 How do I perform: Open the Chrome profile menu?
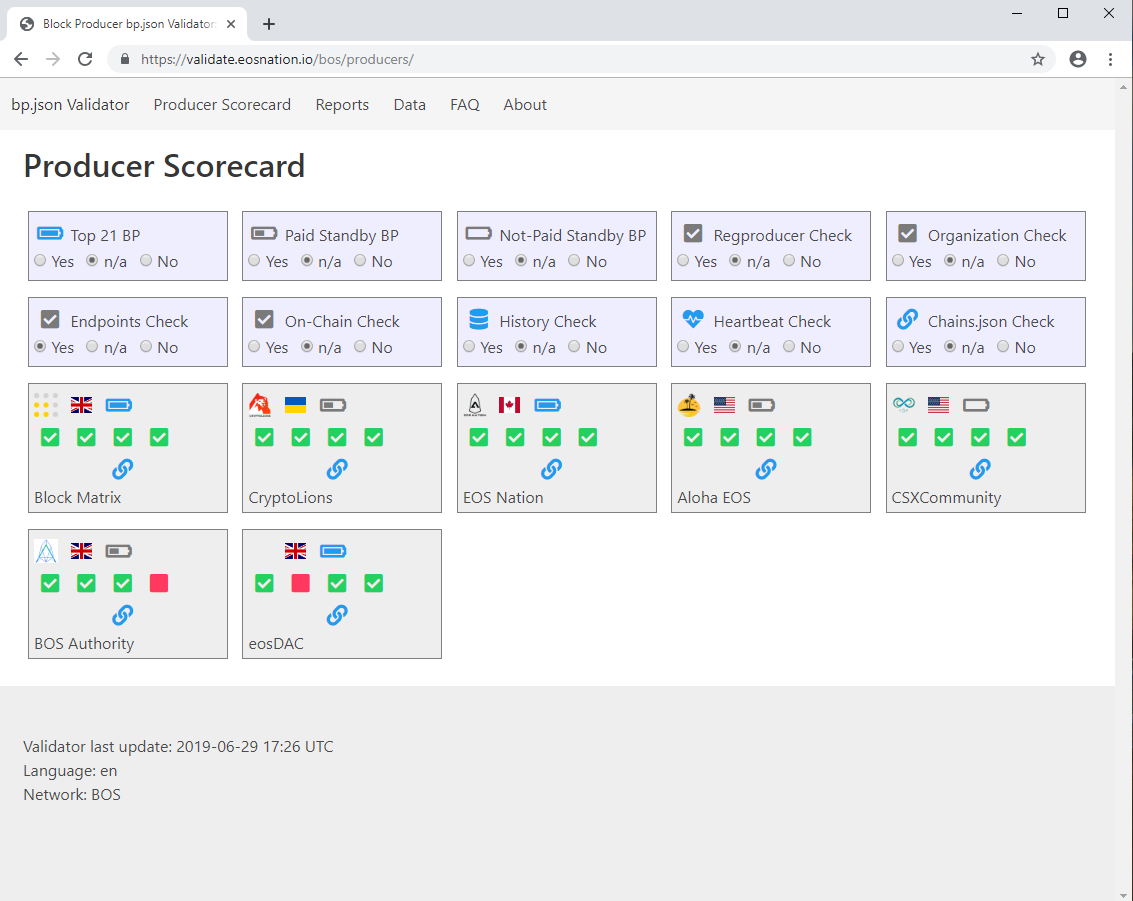1077,59
